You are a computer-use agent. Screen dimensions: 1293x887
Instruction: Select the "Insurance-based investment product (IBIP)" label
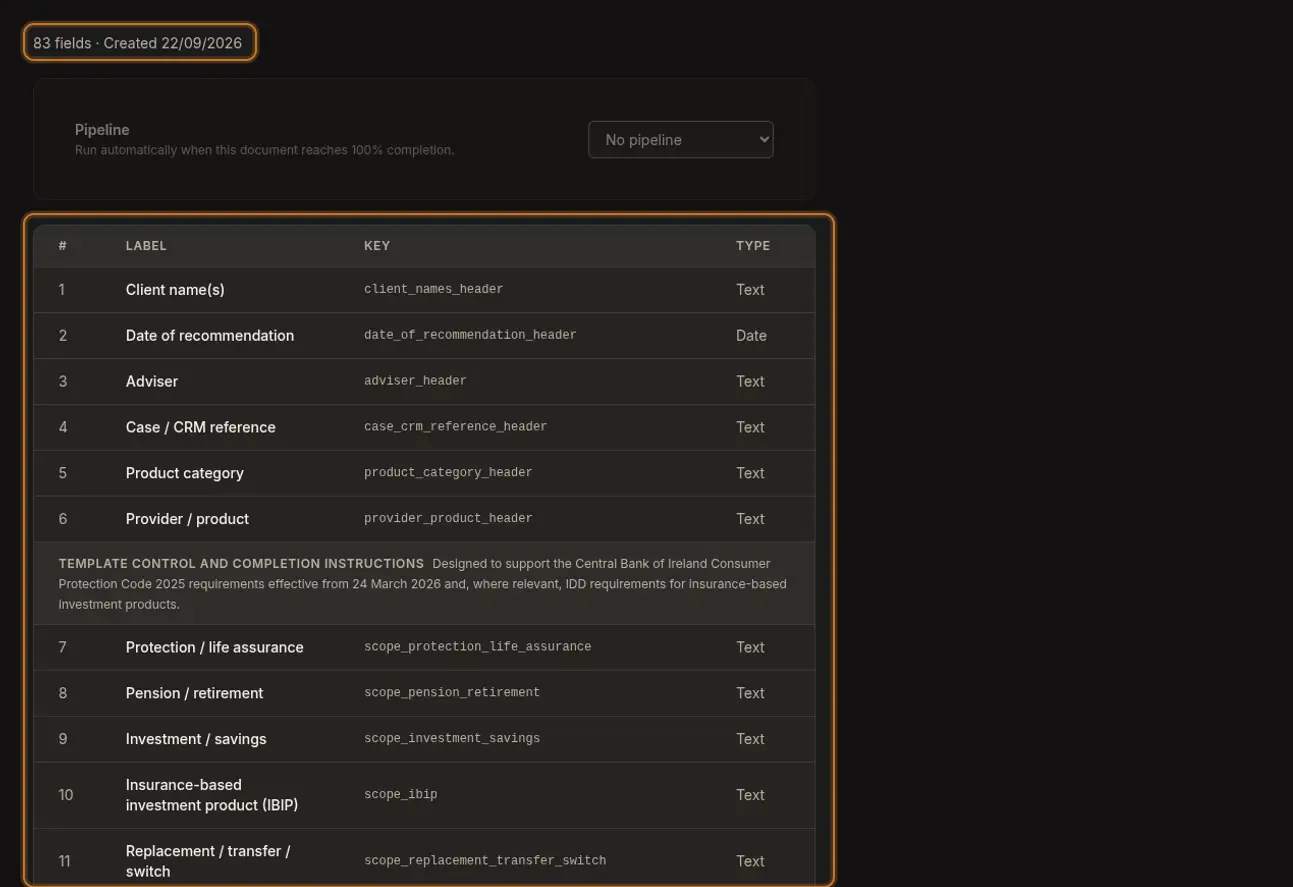[x=212, y=796]
